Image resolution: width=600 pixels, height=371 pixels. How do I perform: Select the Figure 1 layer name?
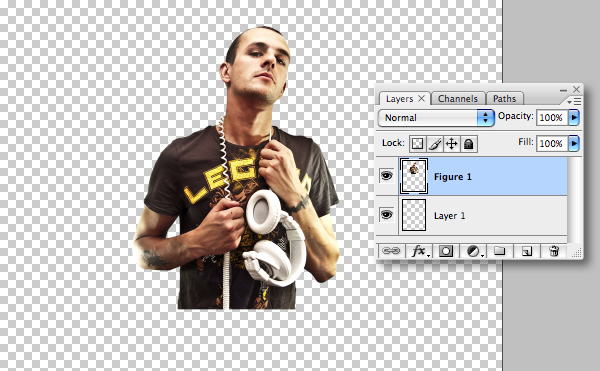click(x=453, y=177)
